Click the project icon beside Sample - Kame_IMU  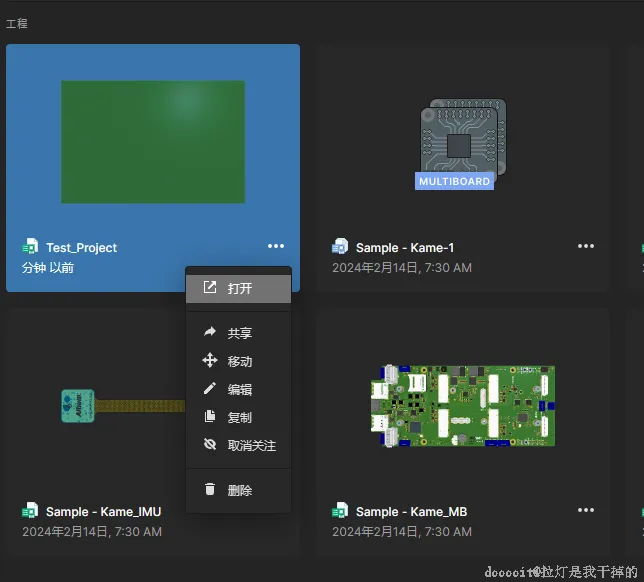tap(30, 511)
